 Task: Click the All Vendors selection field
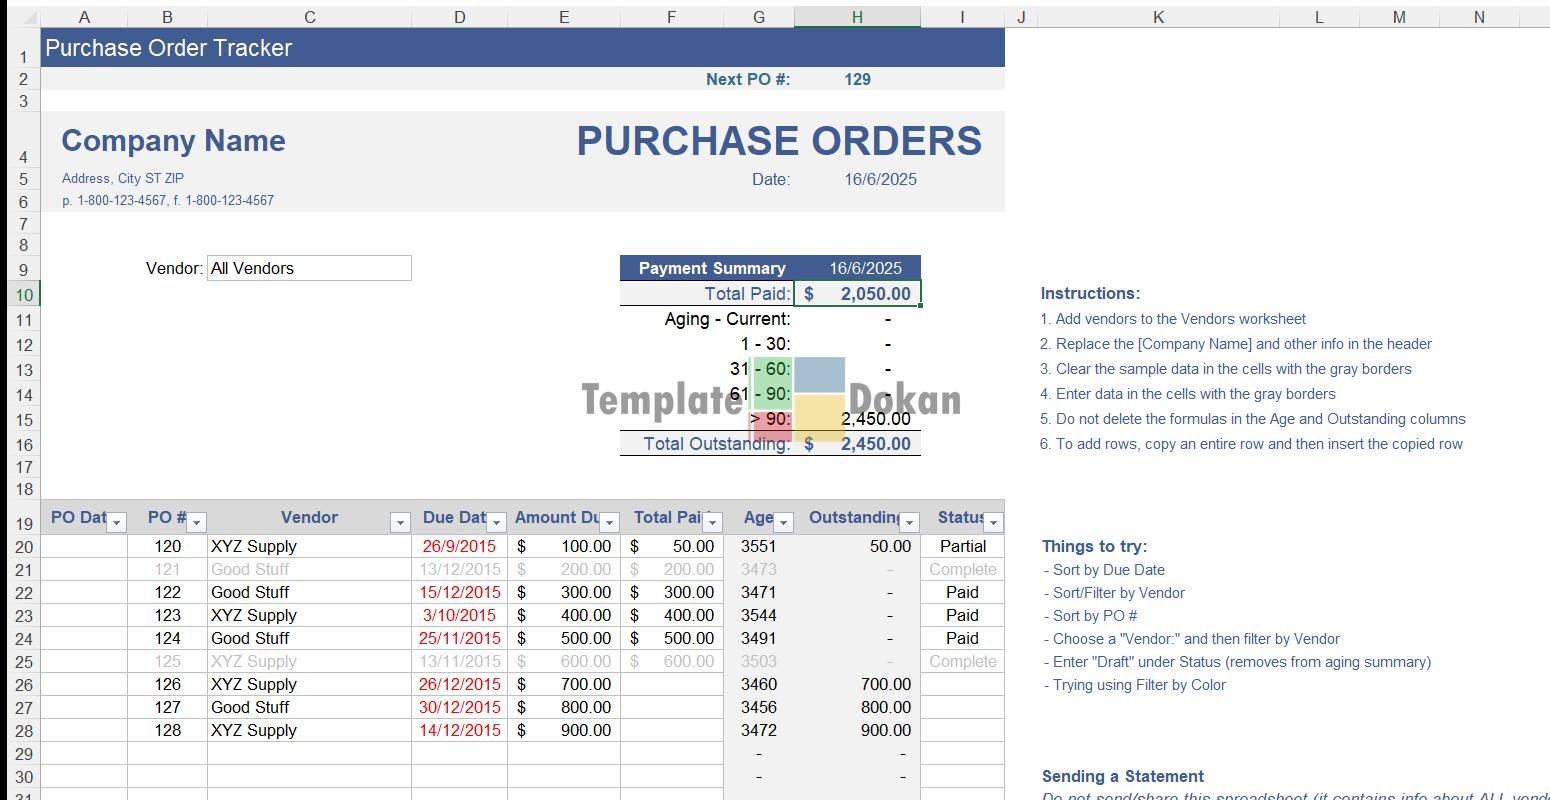point(309,268)
